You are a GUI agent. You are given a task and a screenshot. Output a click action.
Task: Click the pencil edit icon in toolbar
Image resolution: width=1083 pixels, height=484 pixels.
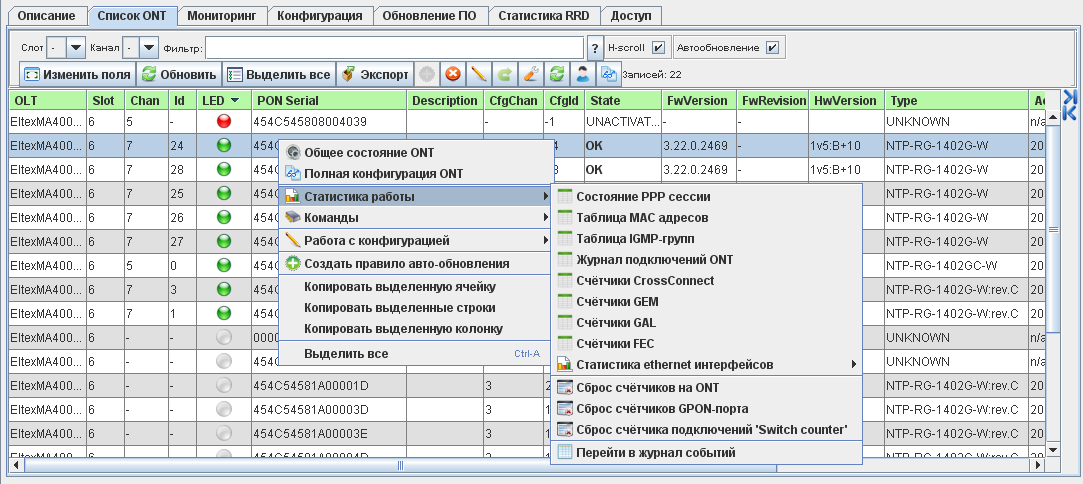(479, 74)
